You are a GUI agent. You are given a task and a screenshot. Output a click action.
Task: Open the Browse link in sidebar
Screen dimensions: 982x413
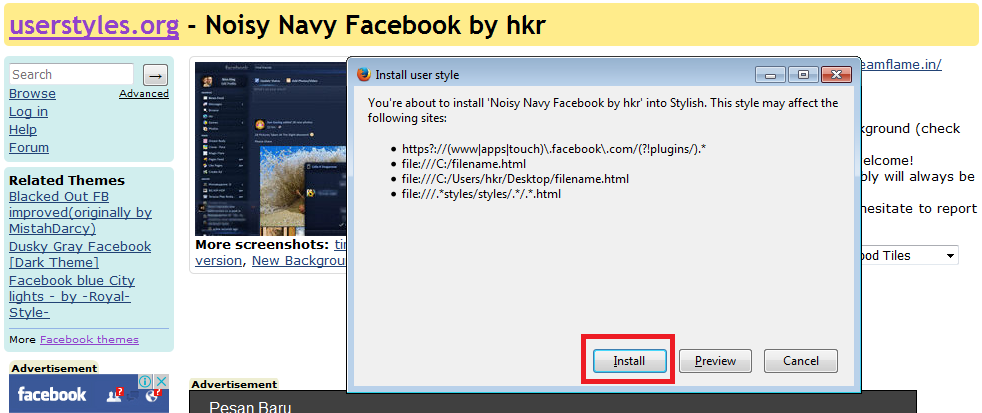coord(32,93)
